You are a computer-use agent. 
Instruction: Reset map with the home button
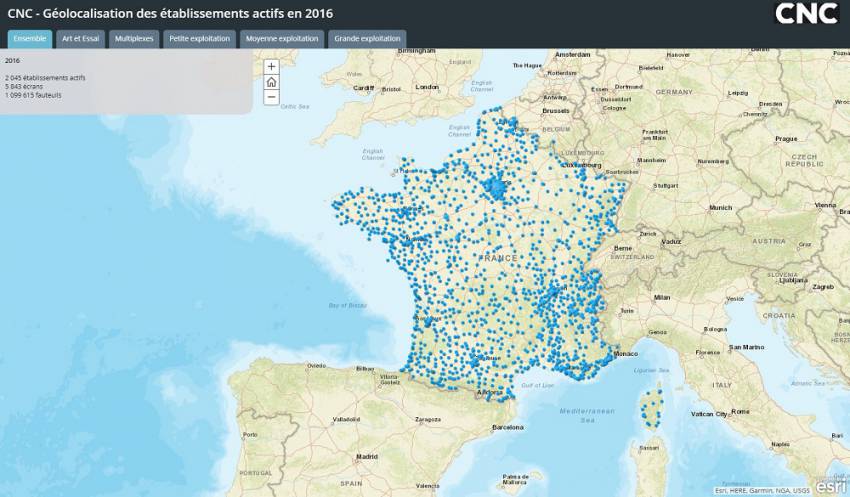pos(271,82)
